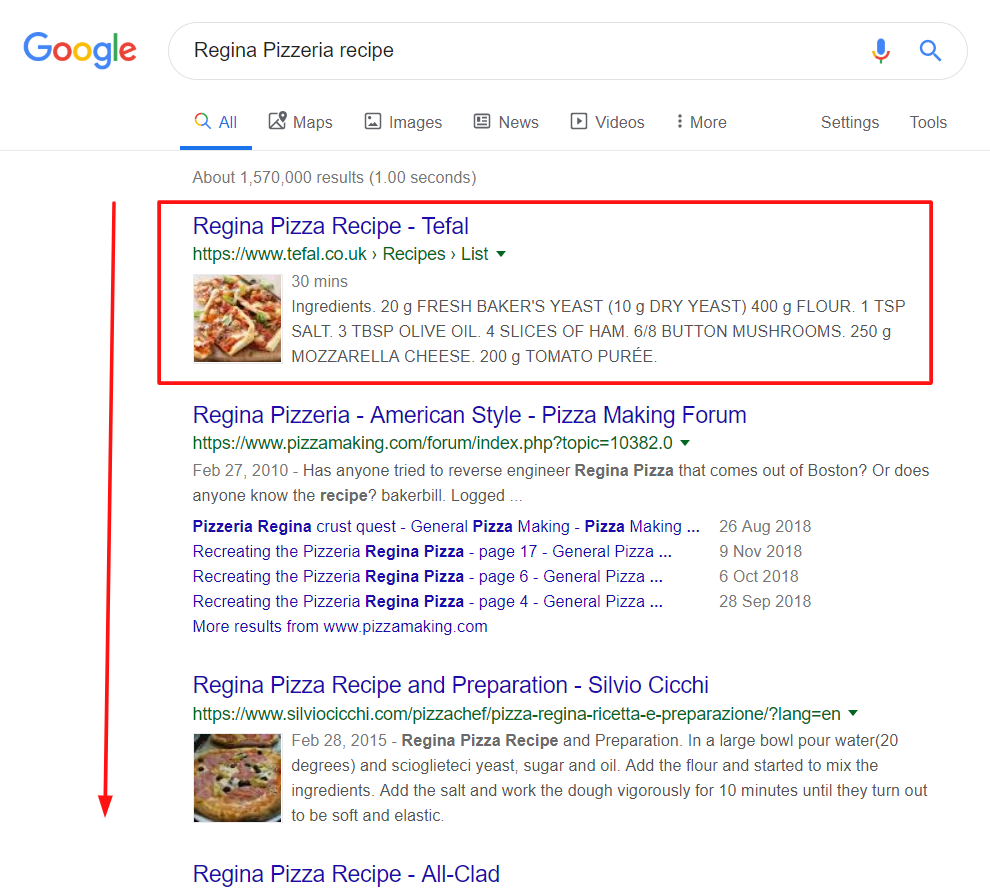Open the Regina Pizza Recipe - Tefal result

[331, 226]
